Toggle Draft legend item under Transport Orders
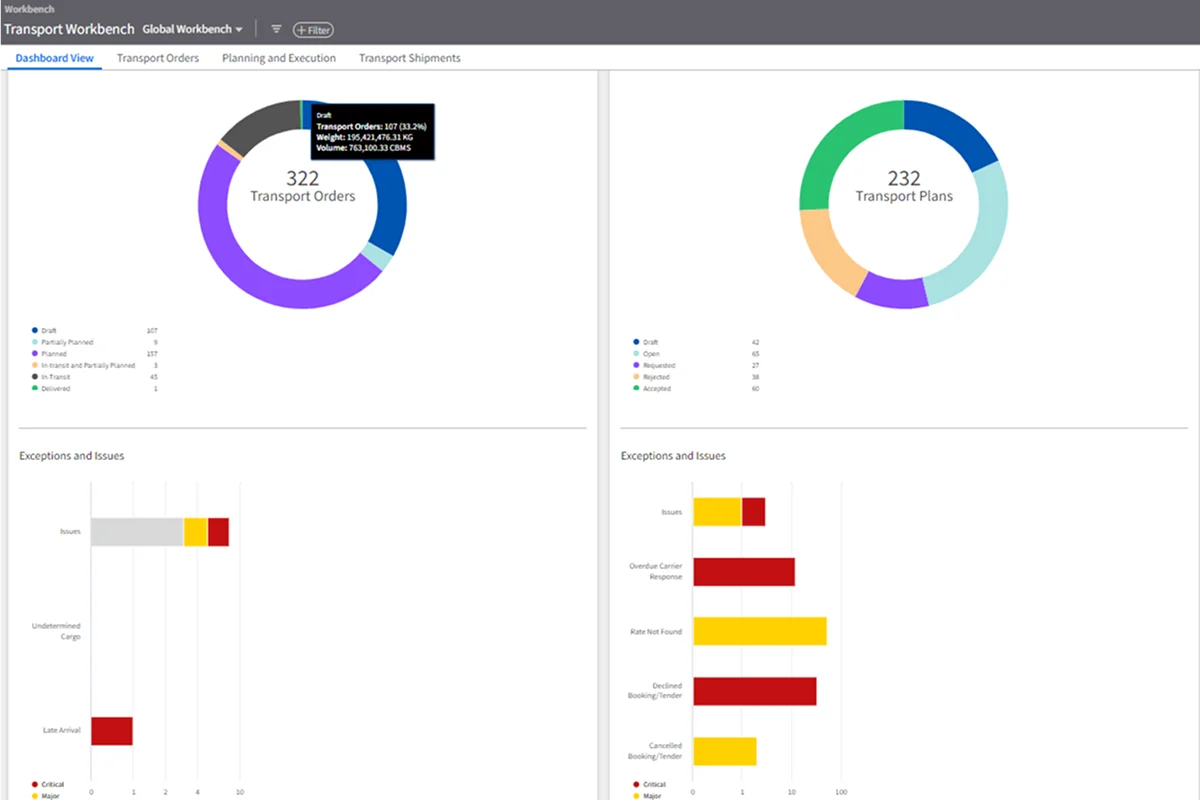Viewport: 1200px width, 800px height. pyautogui.click(x=50, y=330)
